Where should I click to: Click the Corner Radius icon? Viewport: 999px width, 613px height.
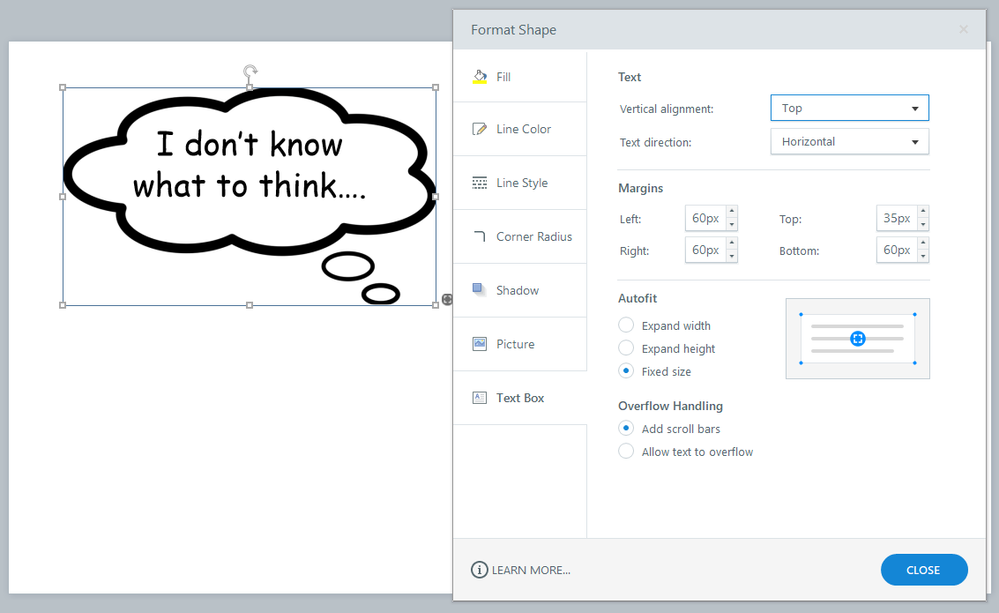point(479,237)
